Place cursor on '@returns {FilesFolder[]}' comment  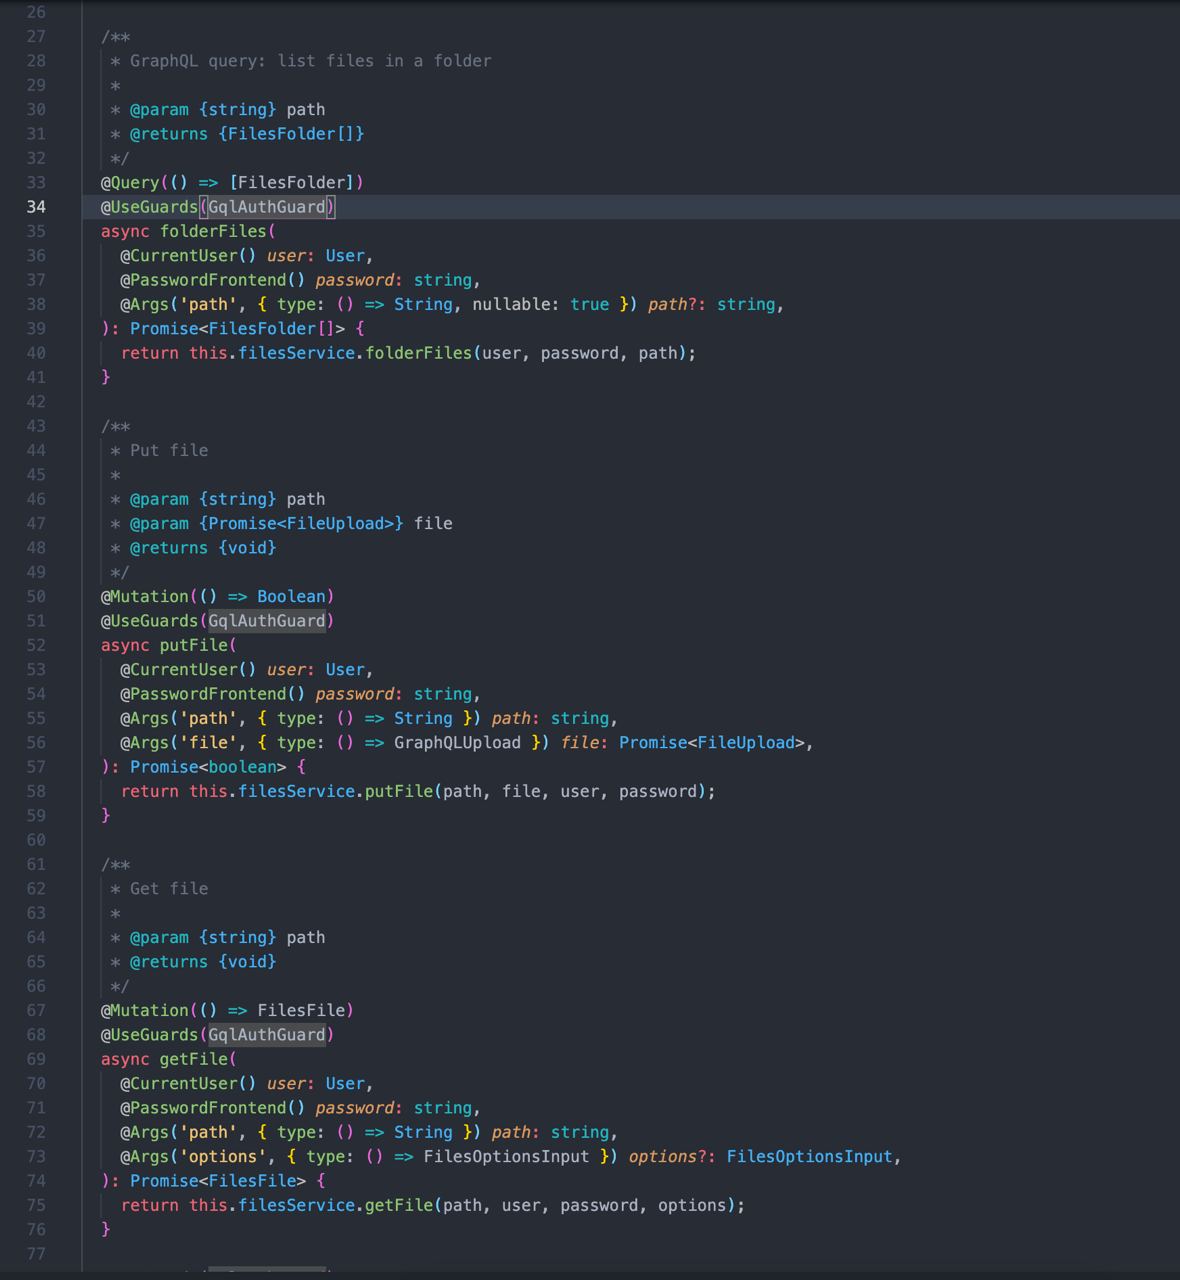coord(247,134)
